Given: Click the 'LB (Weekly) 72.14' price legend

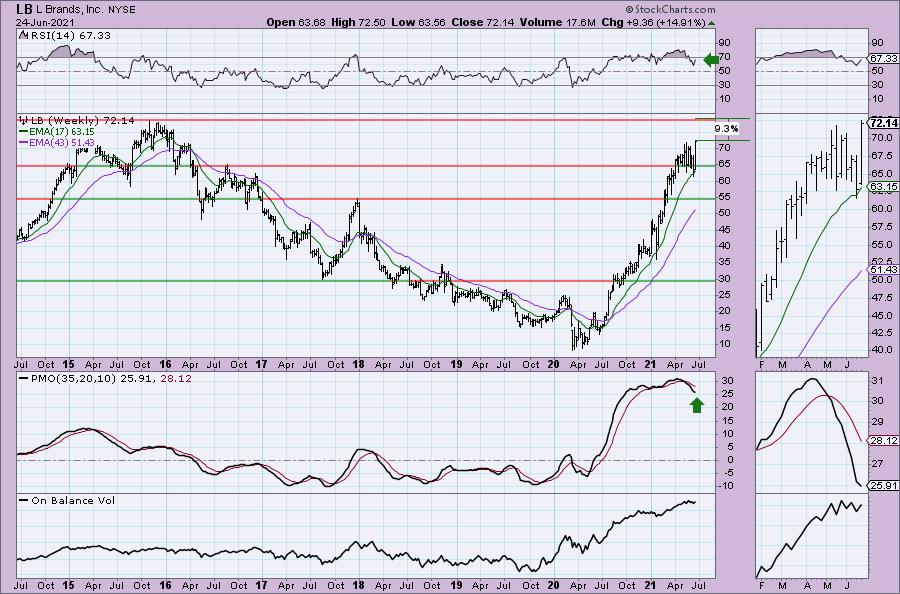Looking at the screenshot, I should tap(77, 120).
